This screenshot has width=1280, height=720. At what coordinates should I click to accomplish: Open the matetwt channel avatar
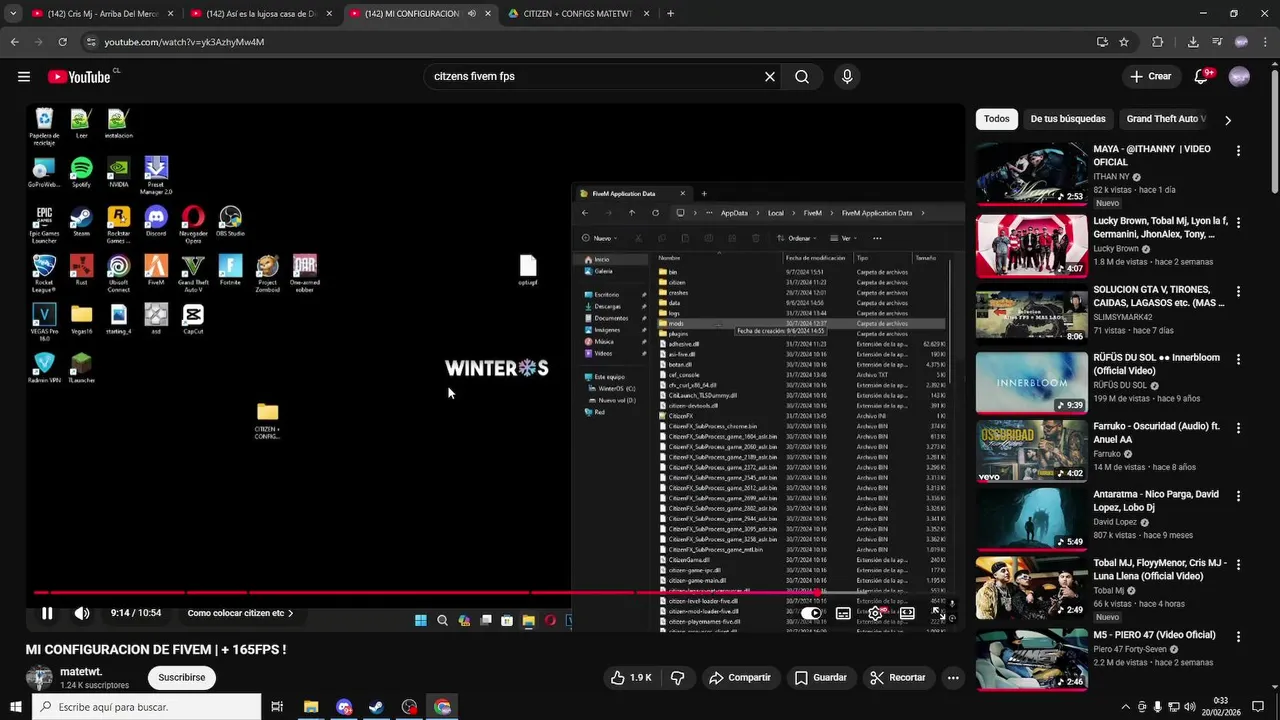[39, 677]
